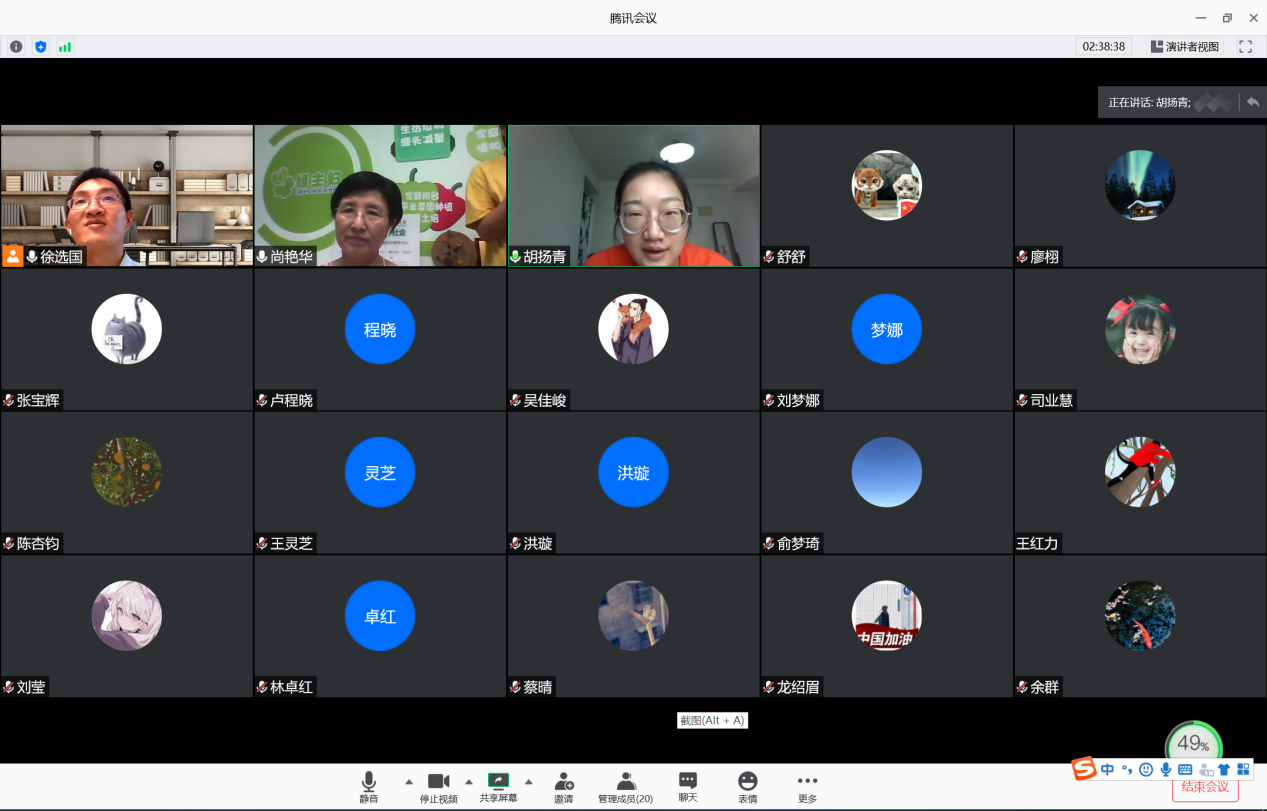Open the 邀请 invite icon

coord(564,786)
